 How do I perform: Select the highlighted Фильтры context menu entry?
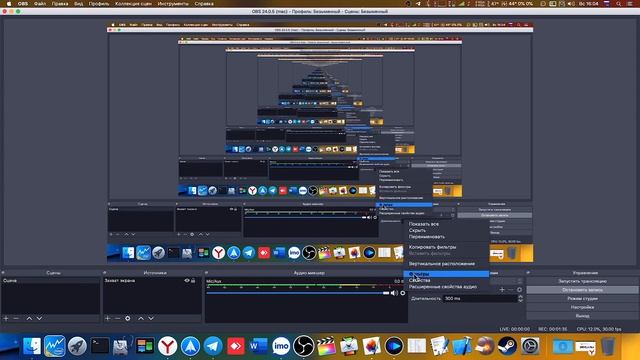[446, 274]
